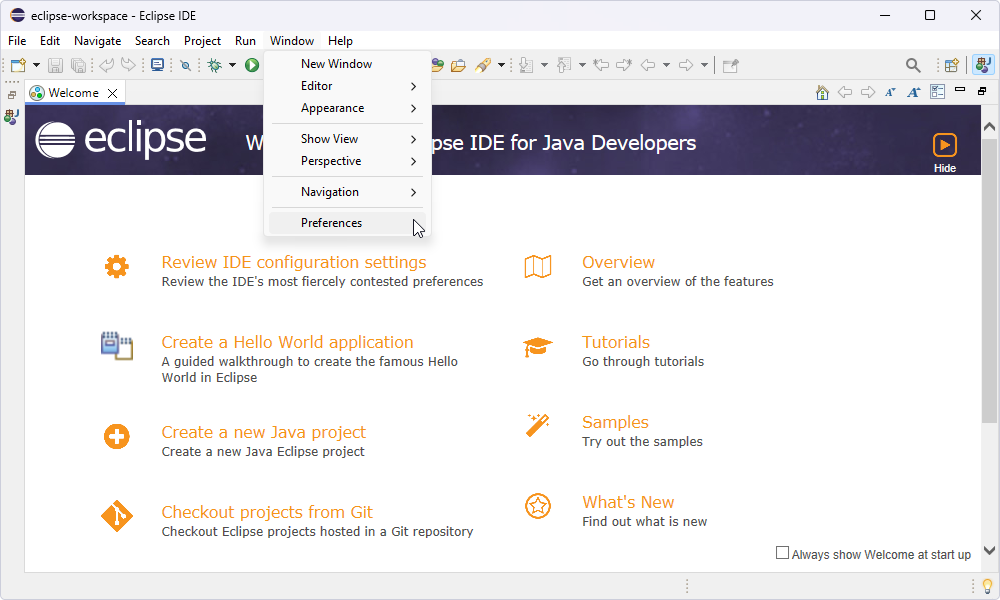1000x600 pixels.
Task: Click the toolbar Back navigation arrow
Action: (648, 65)
